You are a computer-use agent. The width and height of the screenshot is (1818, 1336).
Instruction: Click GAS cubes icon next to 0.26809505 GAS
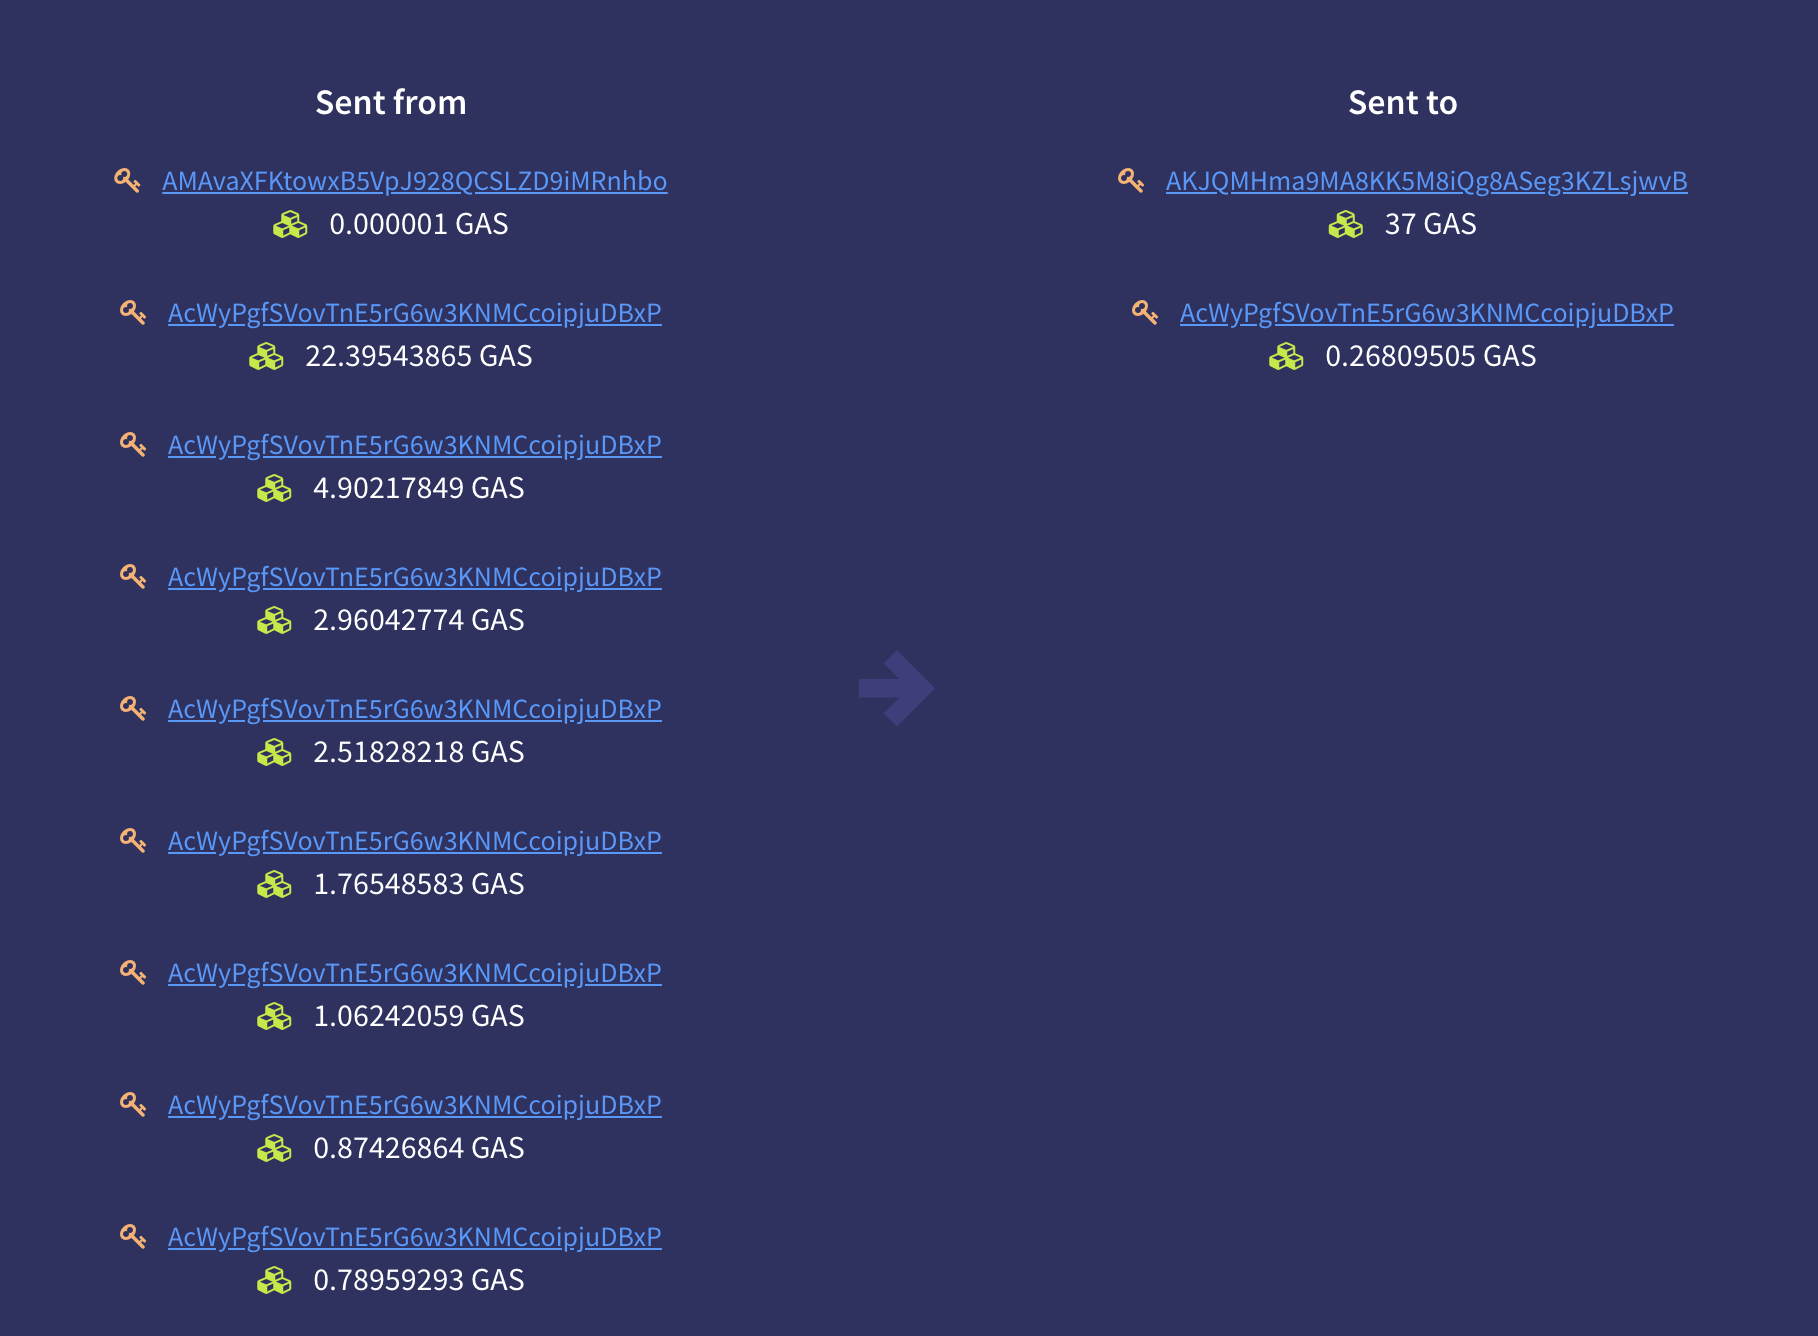click(1286, 357)
